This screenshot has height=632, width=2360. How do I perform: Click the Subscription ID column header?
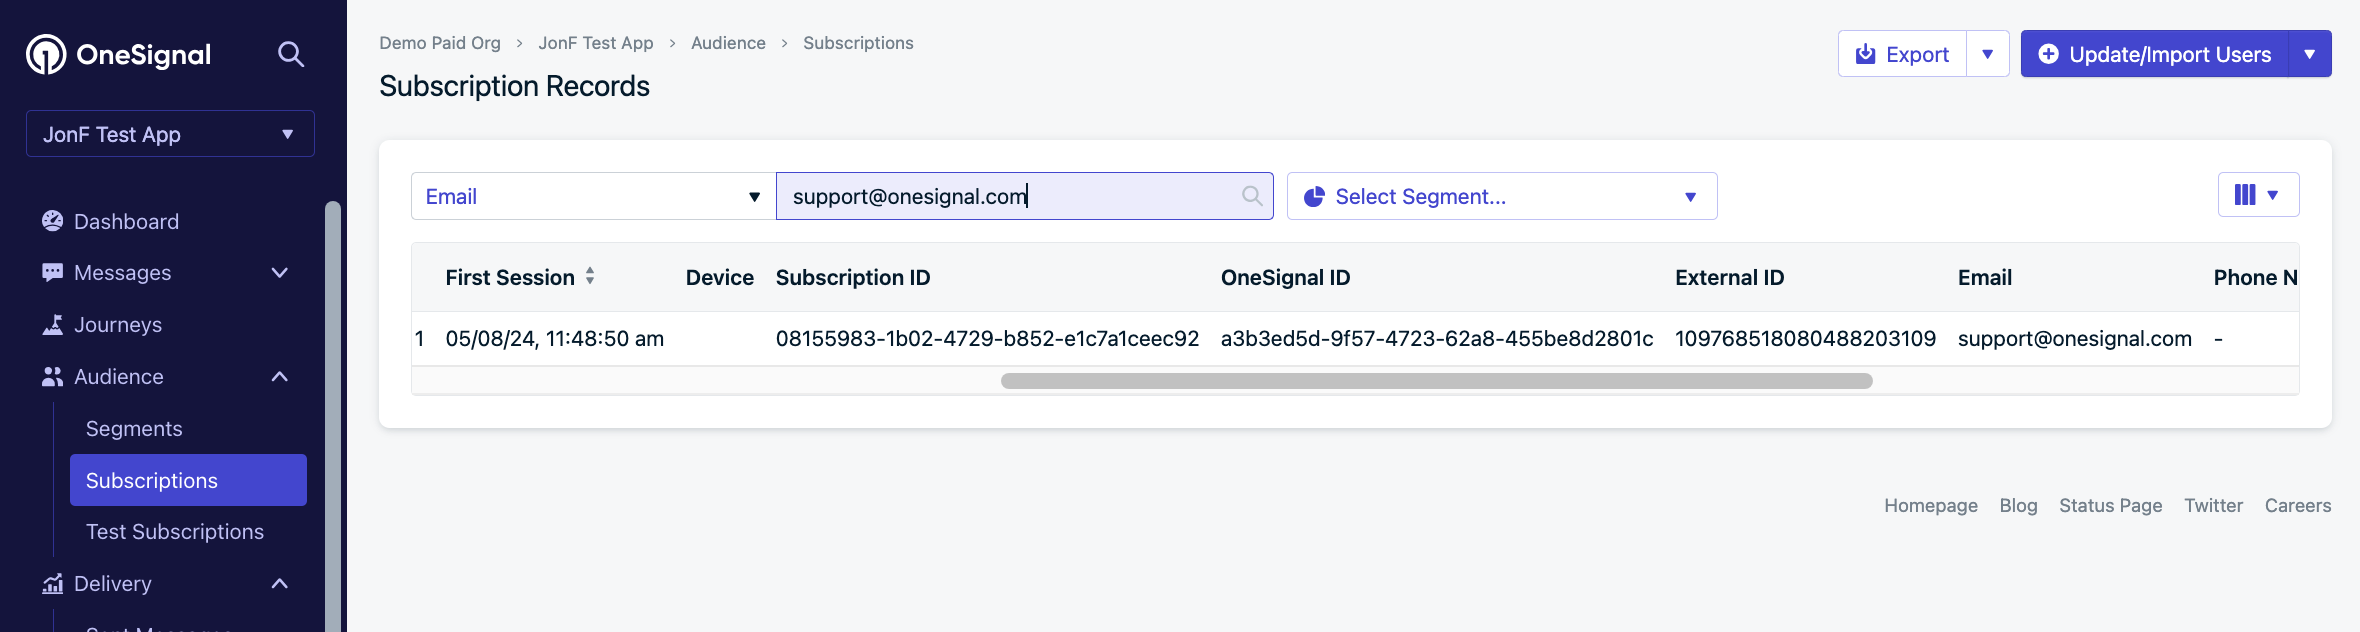pyautogui.click(x=853, y=277)
